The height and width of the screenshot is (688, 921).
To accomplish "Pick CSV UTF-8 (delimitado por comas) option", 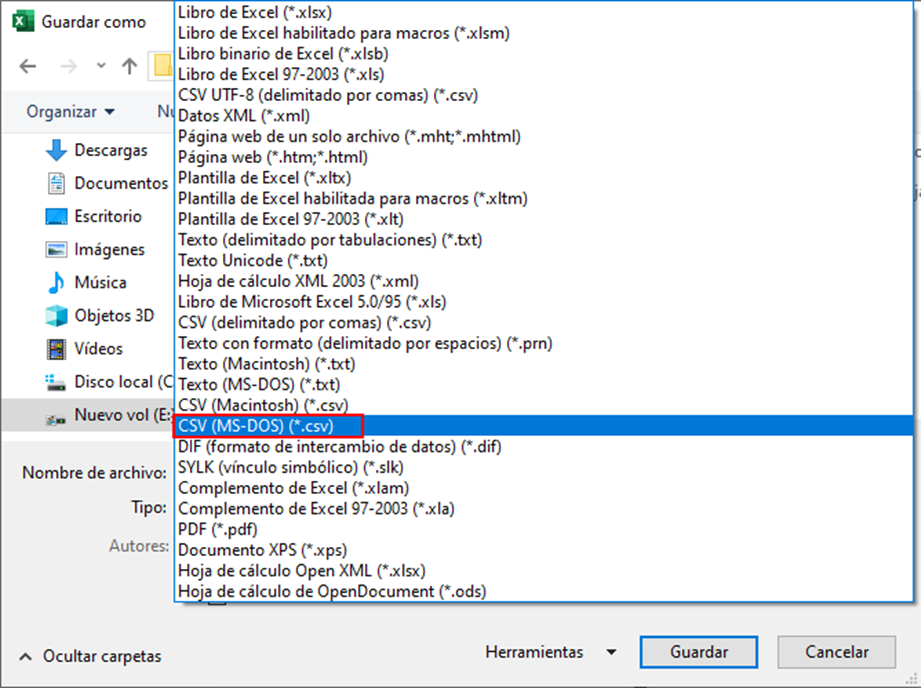I will 328,95.
